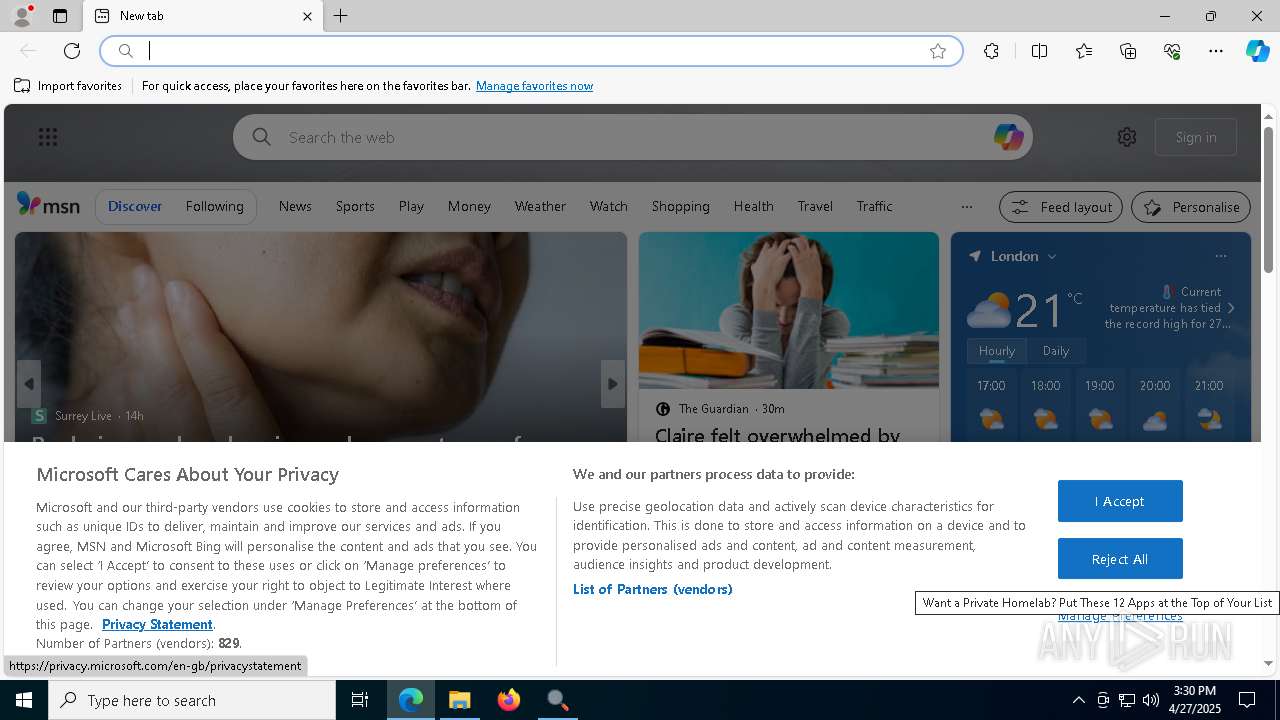Screen dimensions: 1280x720
Task: Click the address bar input field
Action: tap(530, 51)
